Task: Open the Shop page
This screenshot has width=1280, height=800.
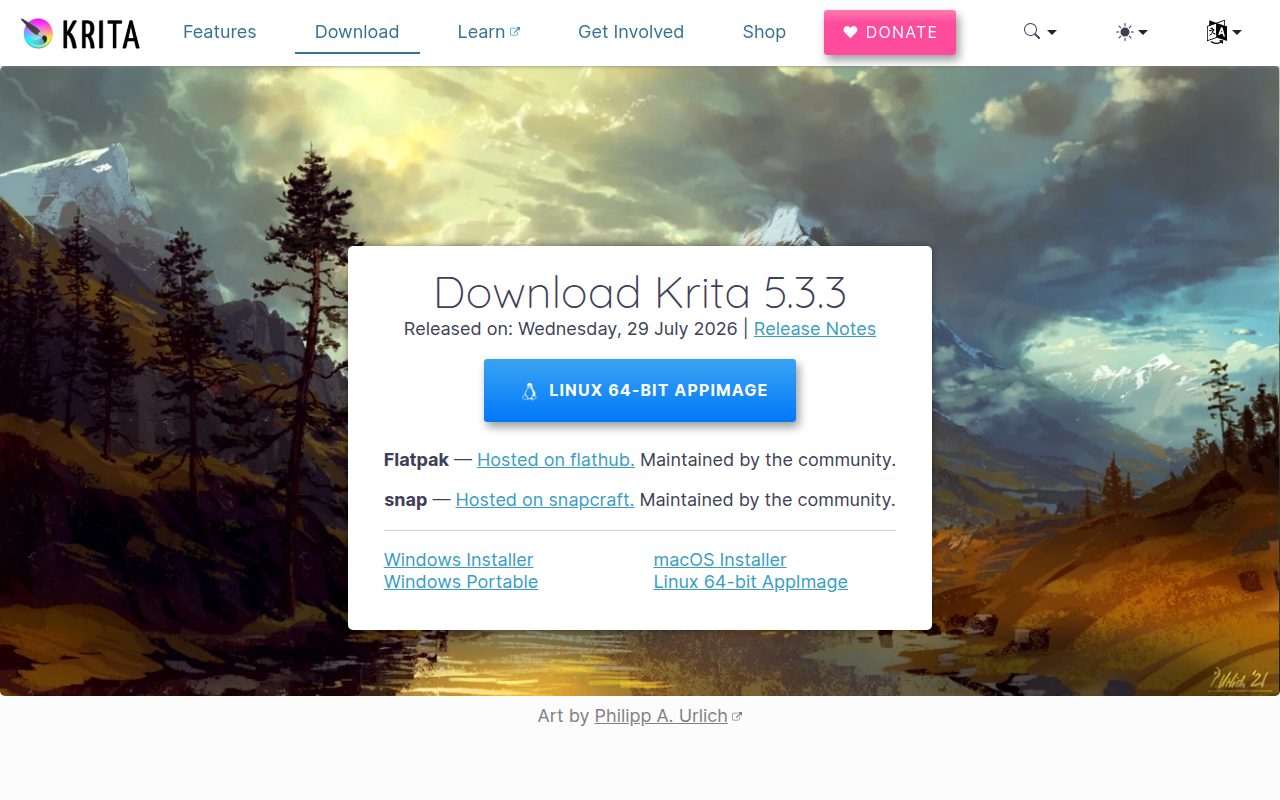Action: [764, 32]
